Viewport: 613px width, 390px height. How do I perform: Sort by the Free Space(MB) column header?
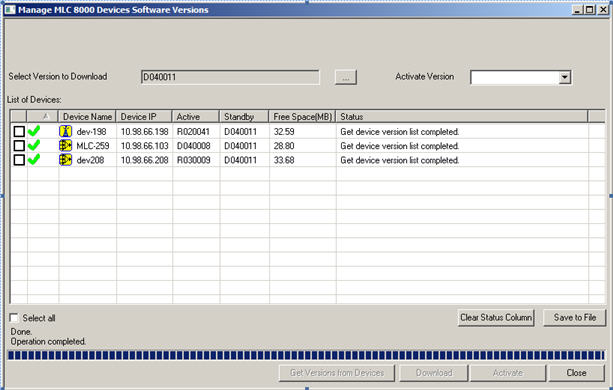(302, 116)
